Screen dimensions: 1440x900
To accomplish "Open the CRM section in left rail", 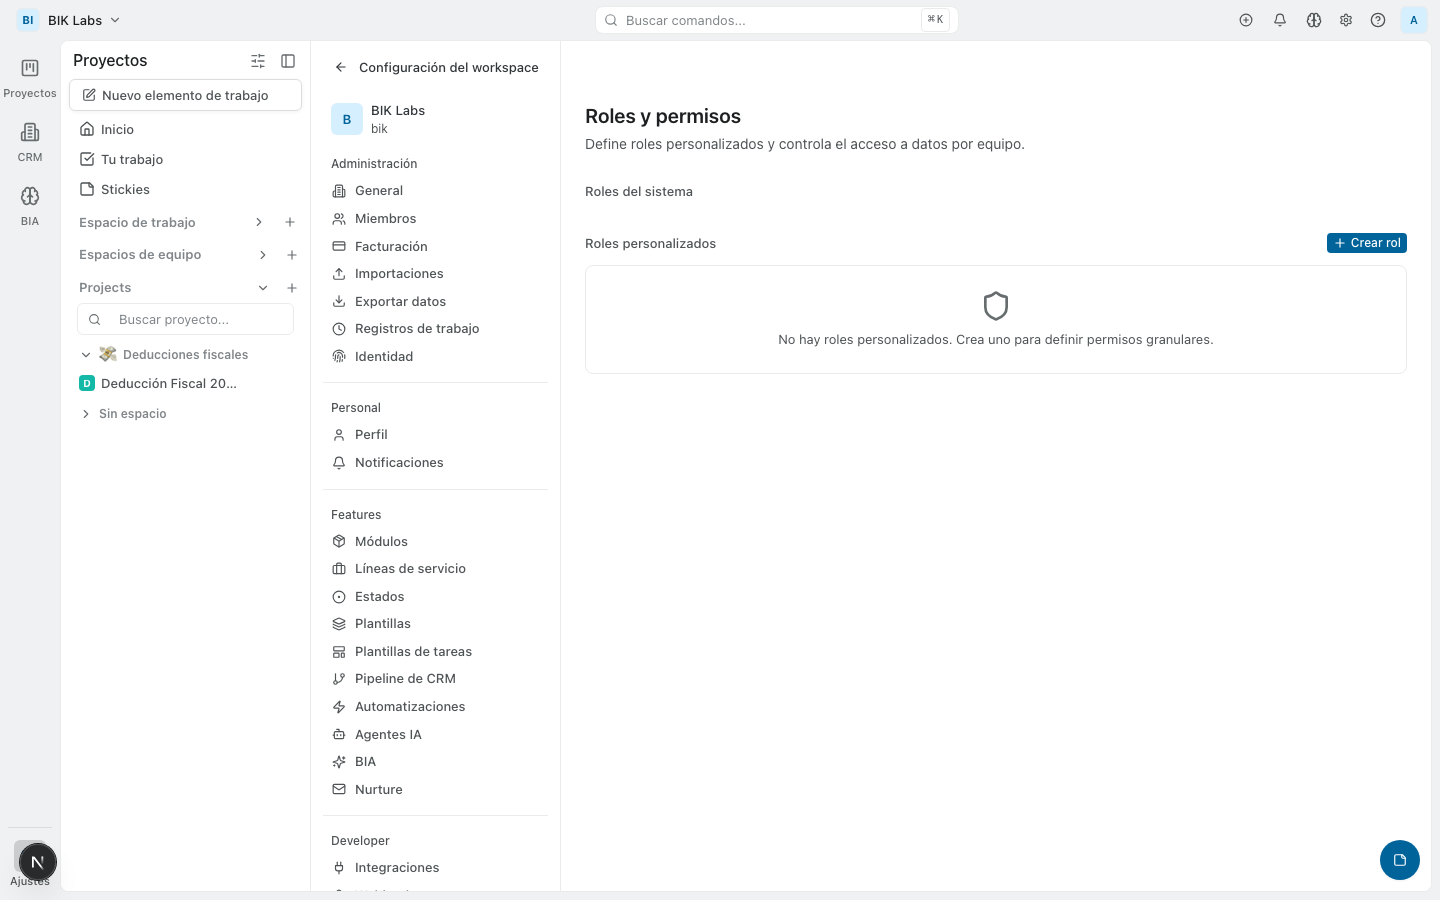I will [30, 133].
